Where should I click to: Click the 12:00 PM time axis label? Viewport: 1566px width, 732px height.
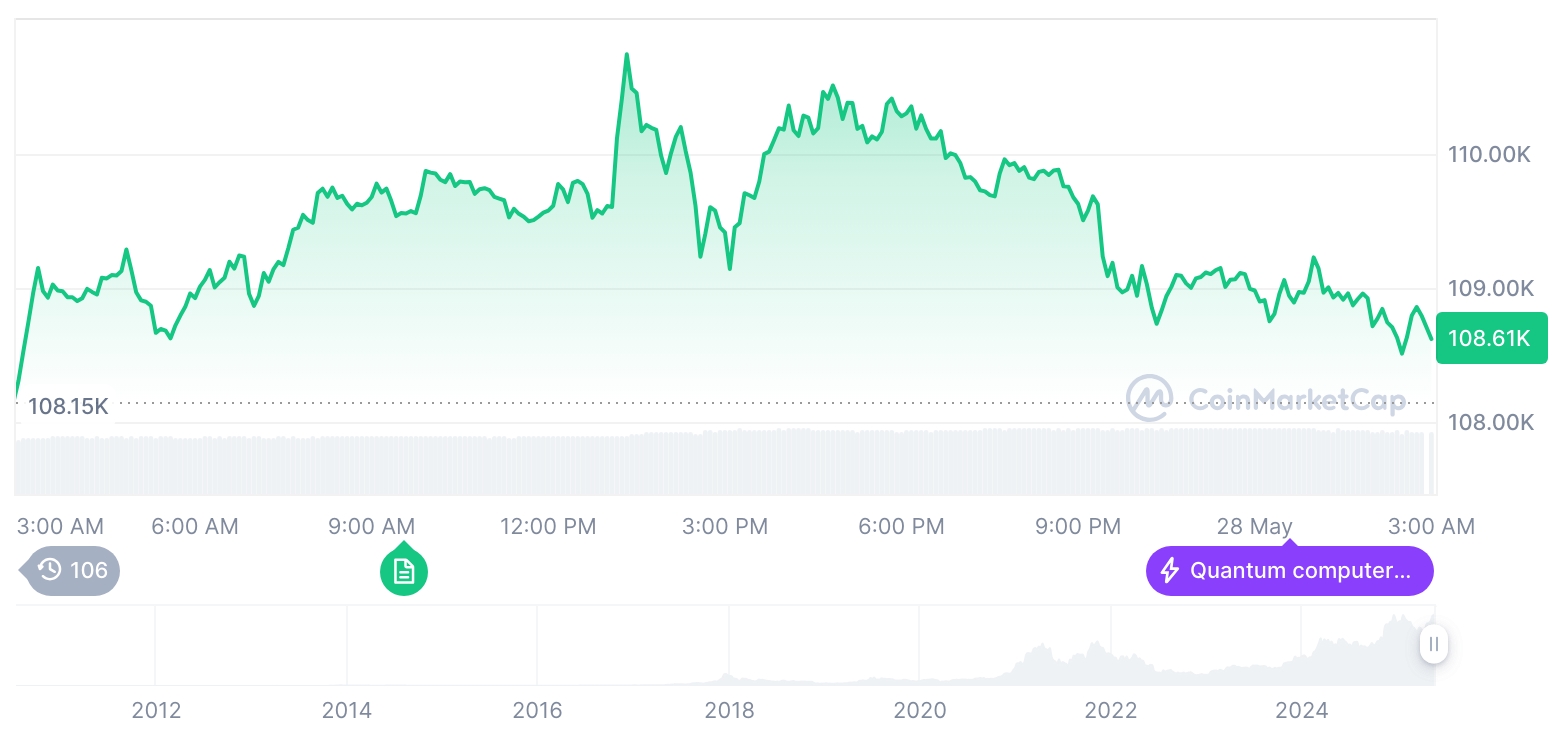coord(548,526)
